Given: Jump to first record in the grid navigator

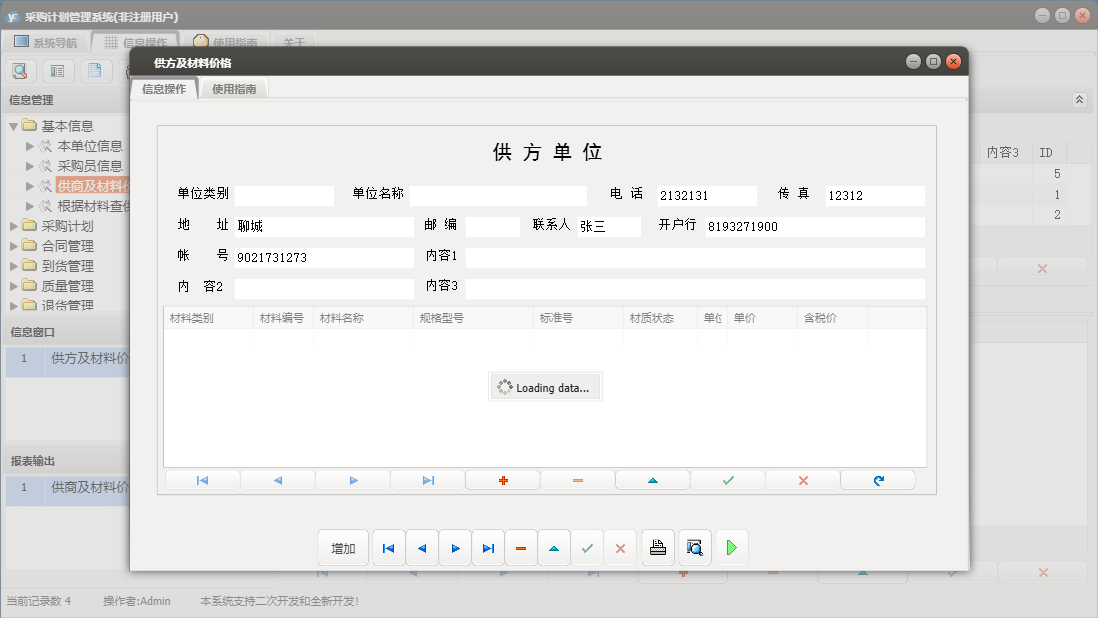Looking at the screenshot, I should click(203, 480).
